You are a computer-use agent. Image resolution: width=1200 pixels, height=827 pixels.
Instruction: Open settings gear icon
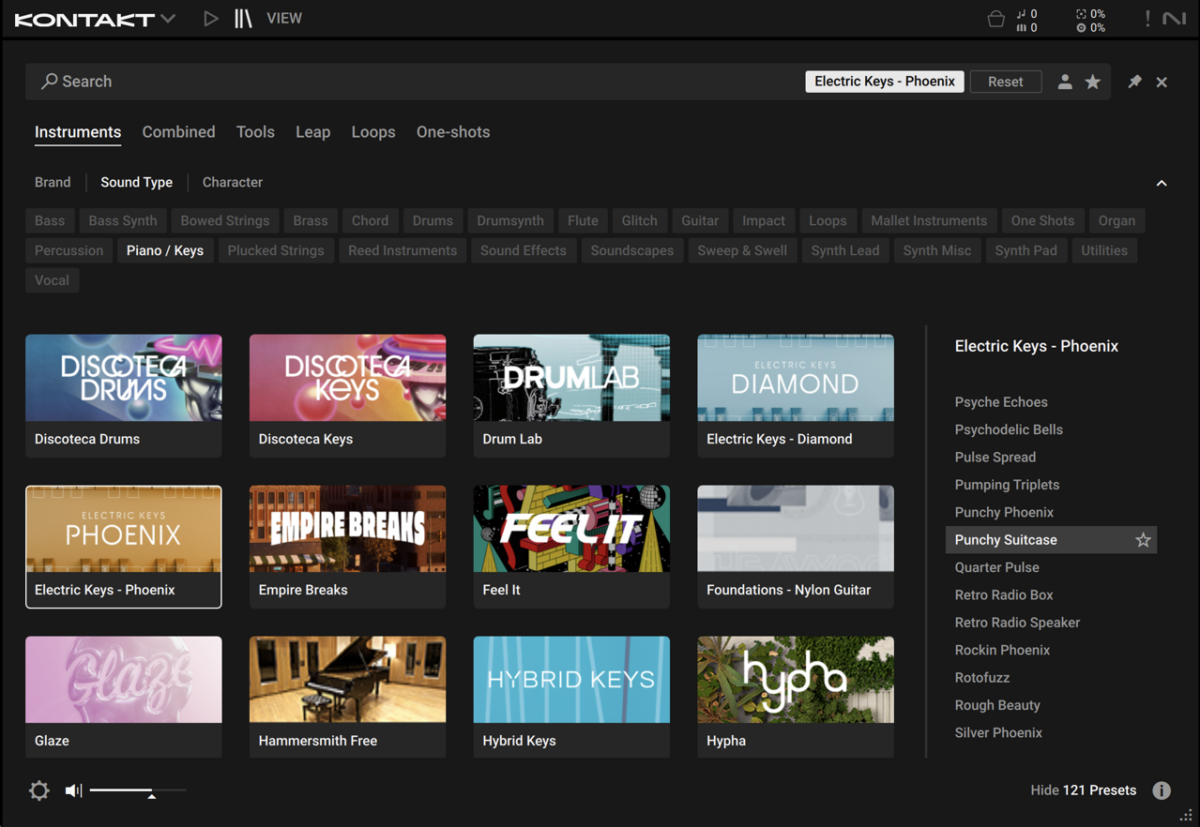click(x=39, y=791)
